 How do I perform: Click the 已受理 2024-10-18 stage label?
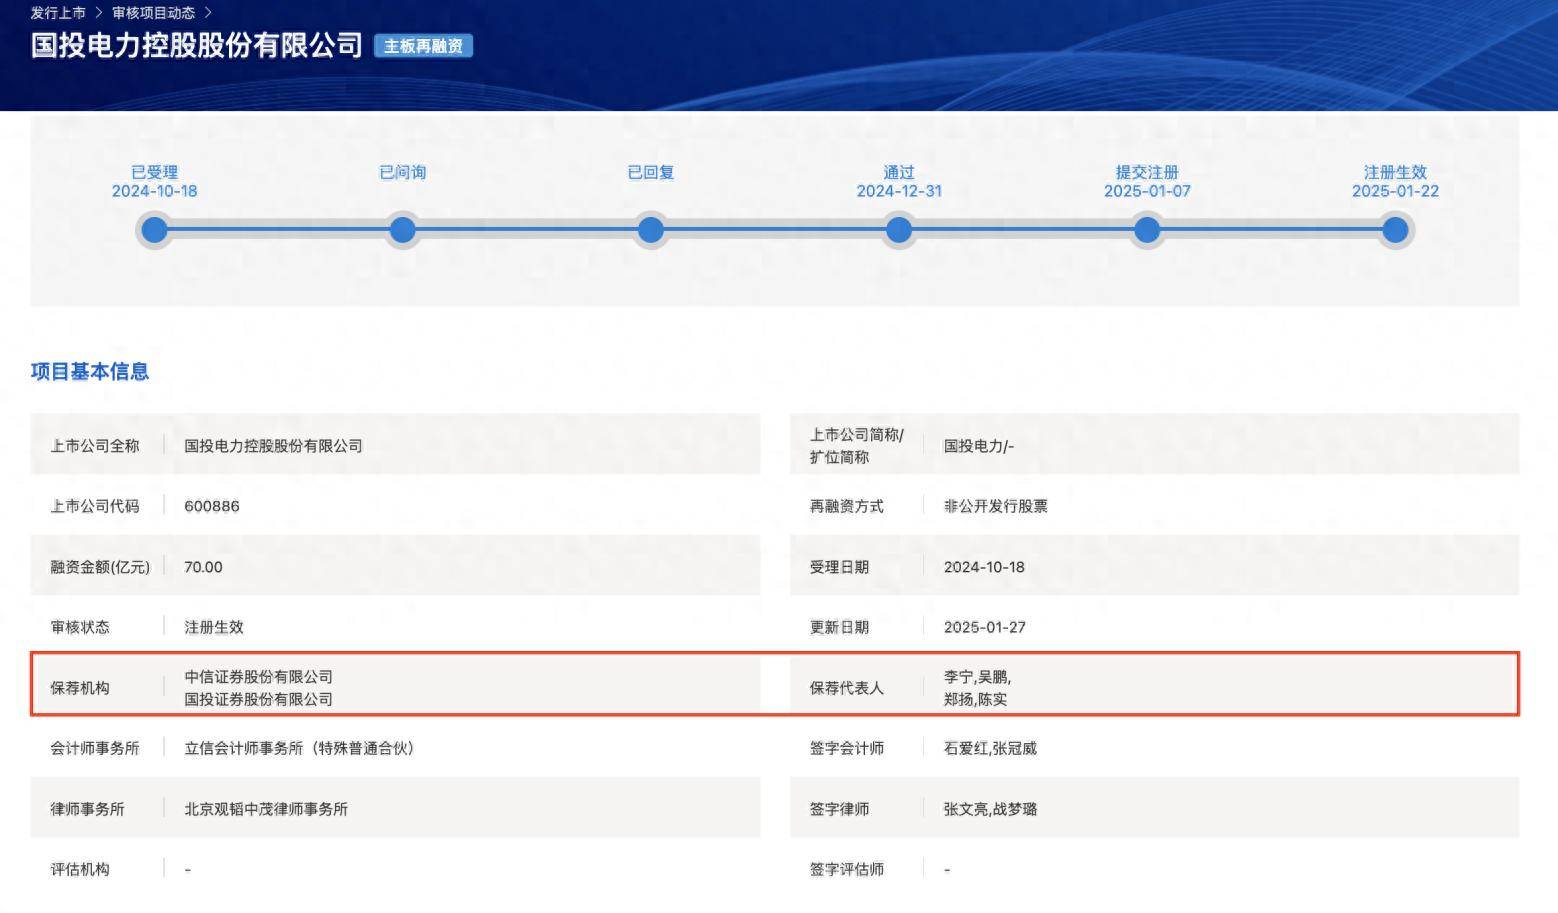point(154,181)
